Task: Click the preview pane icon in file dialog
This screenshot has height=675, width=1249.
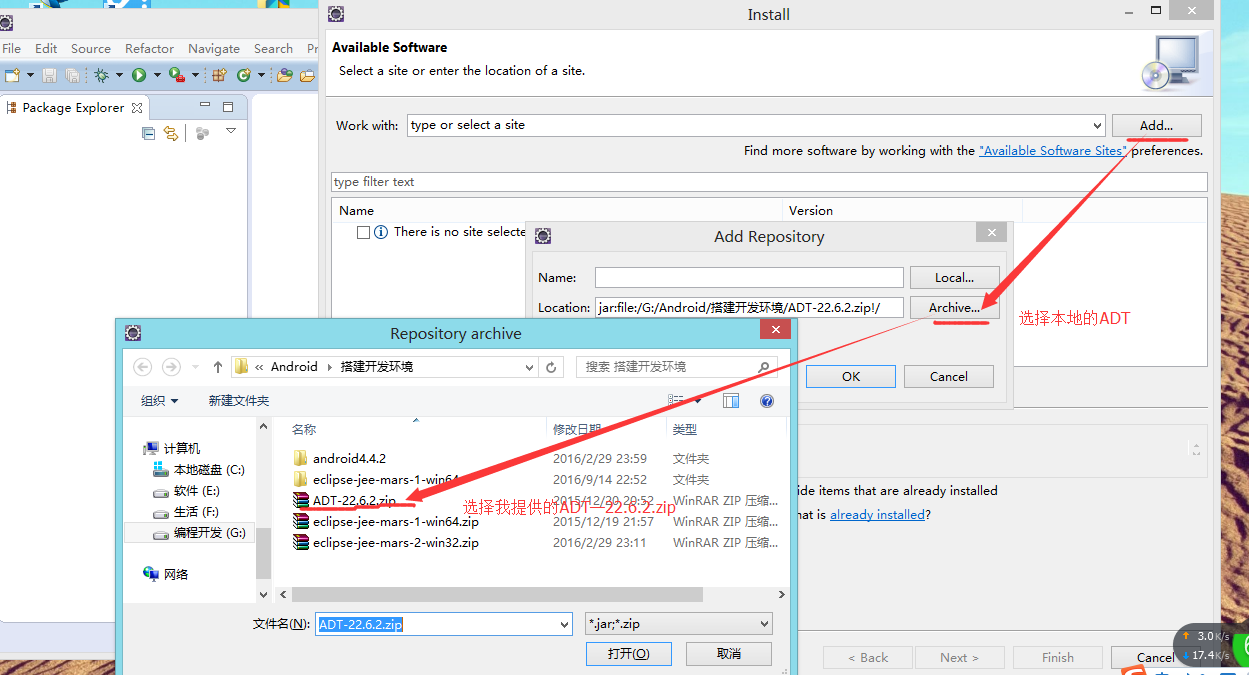Action: click(731, 401)
